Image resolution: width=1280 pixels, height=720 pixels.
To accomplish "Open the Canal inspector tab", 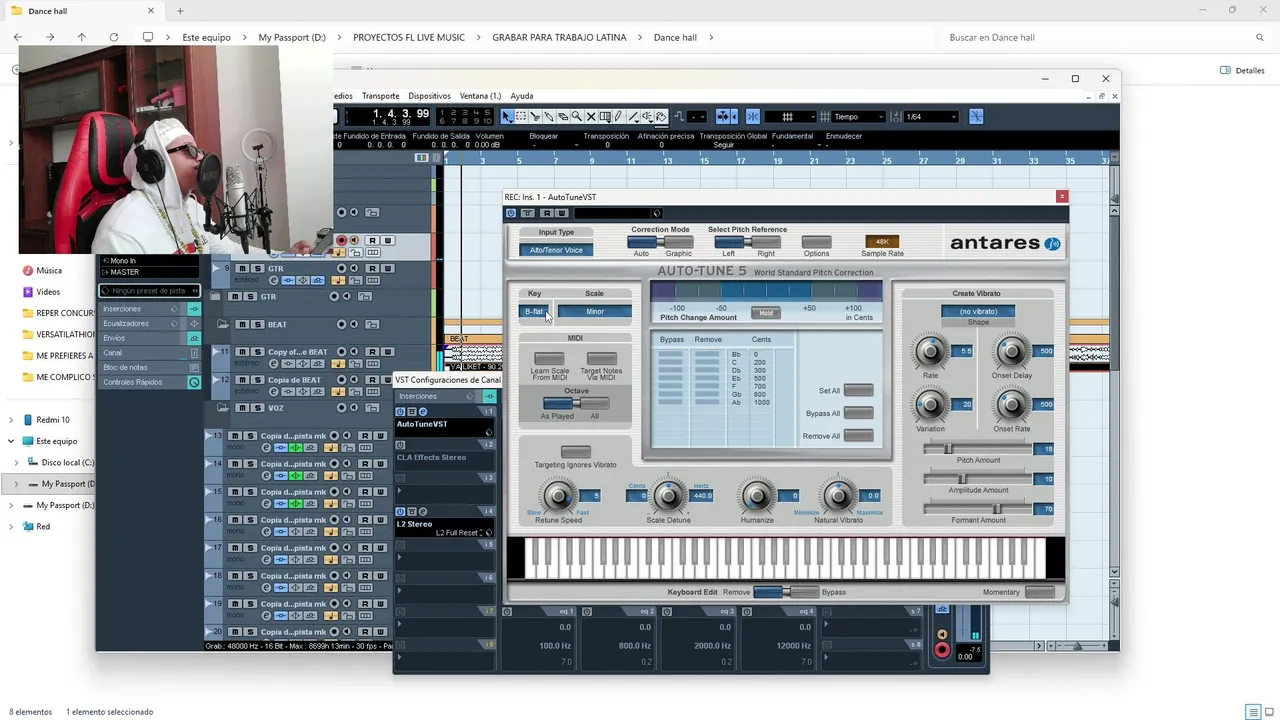I will pos(113,352).
